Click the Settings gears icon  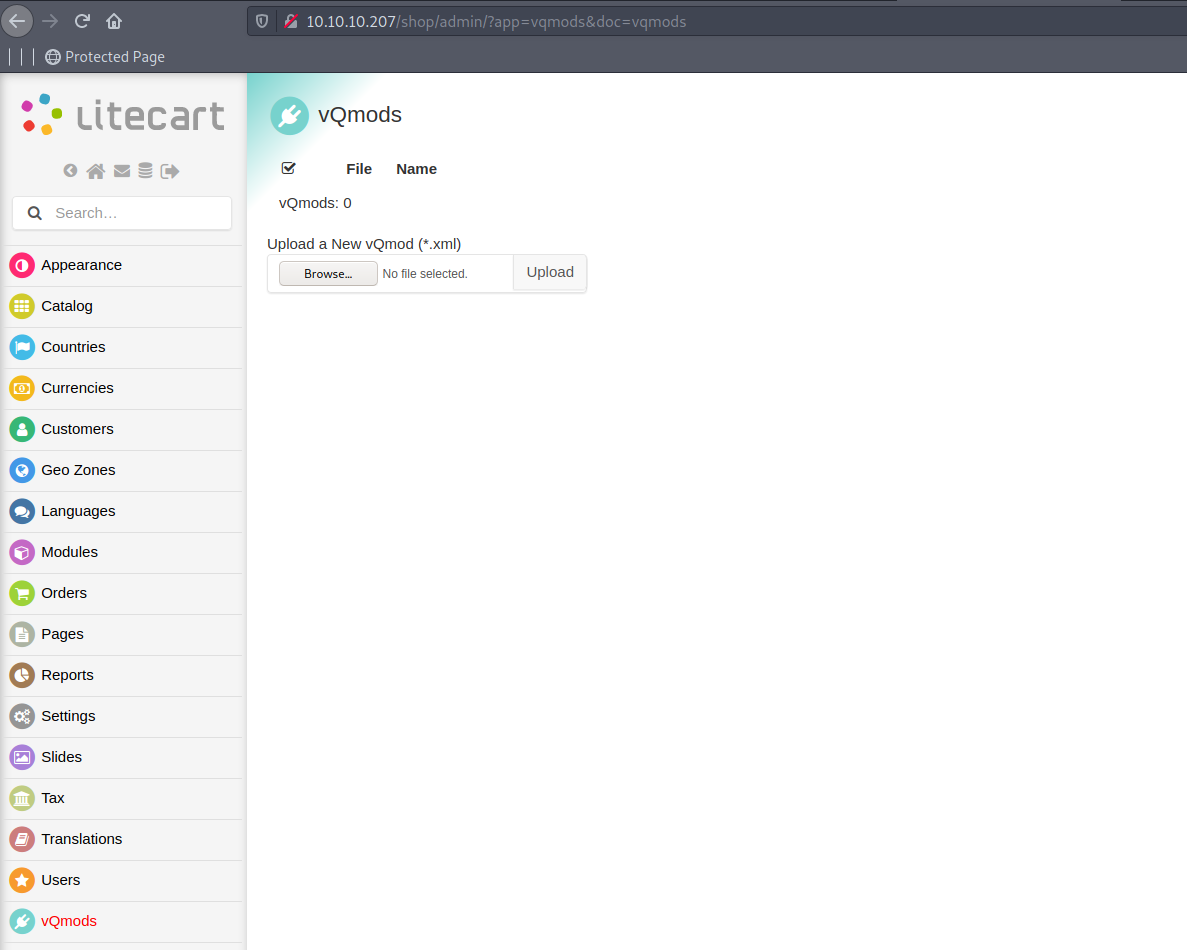[21, 716]
